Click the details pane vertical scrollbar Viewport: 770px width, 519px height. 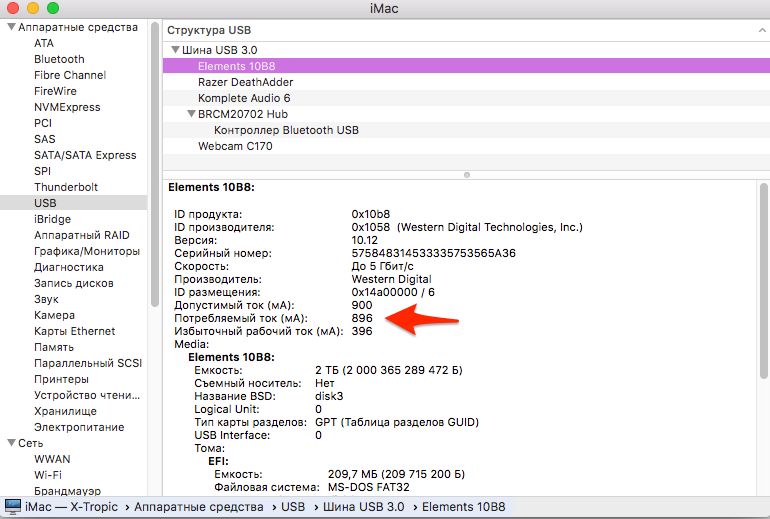(764, 281)
